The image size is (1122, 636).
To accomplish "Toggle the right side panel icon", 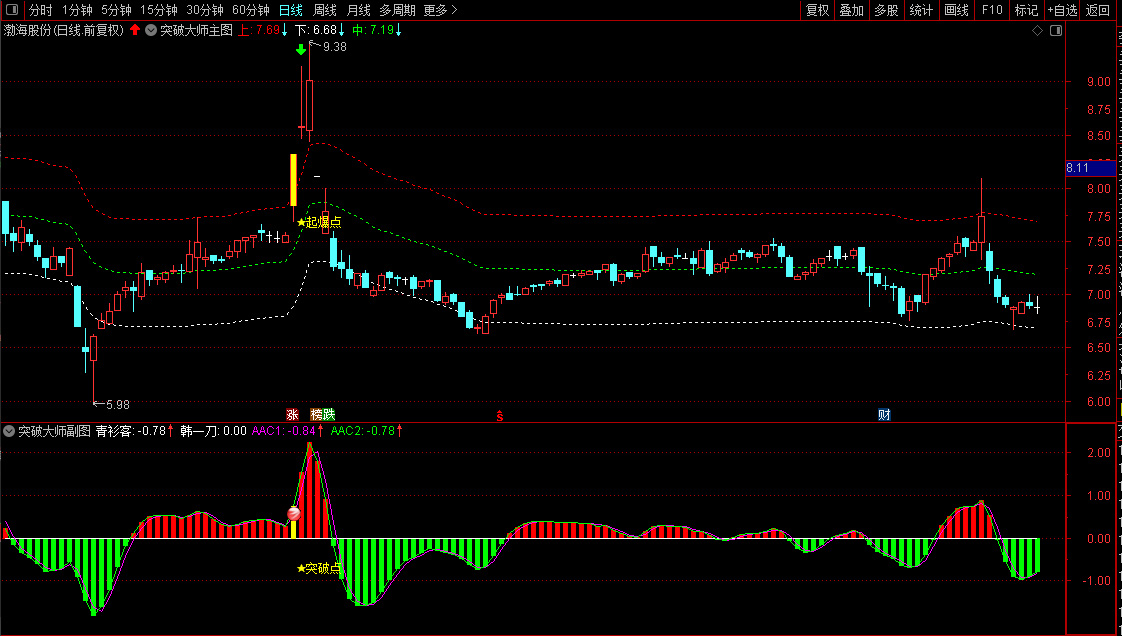I will click(x=1055, y=31).
